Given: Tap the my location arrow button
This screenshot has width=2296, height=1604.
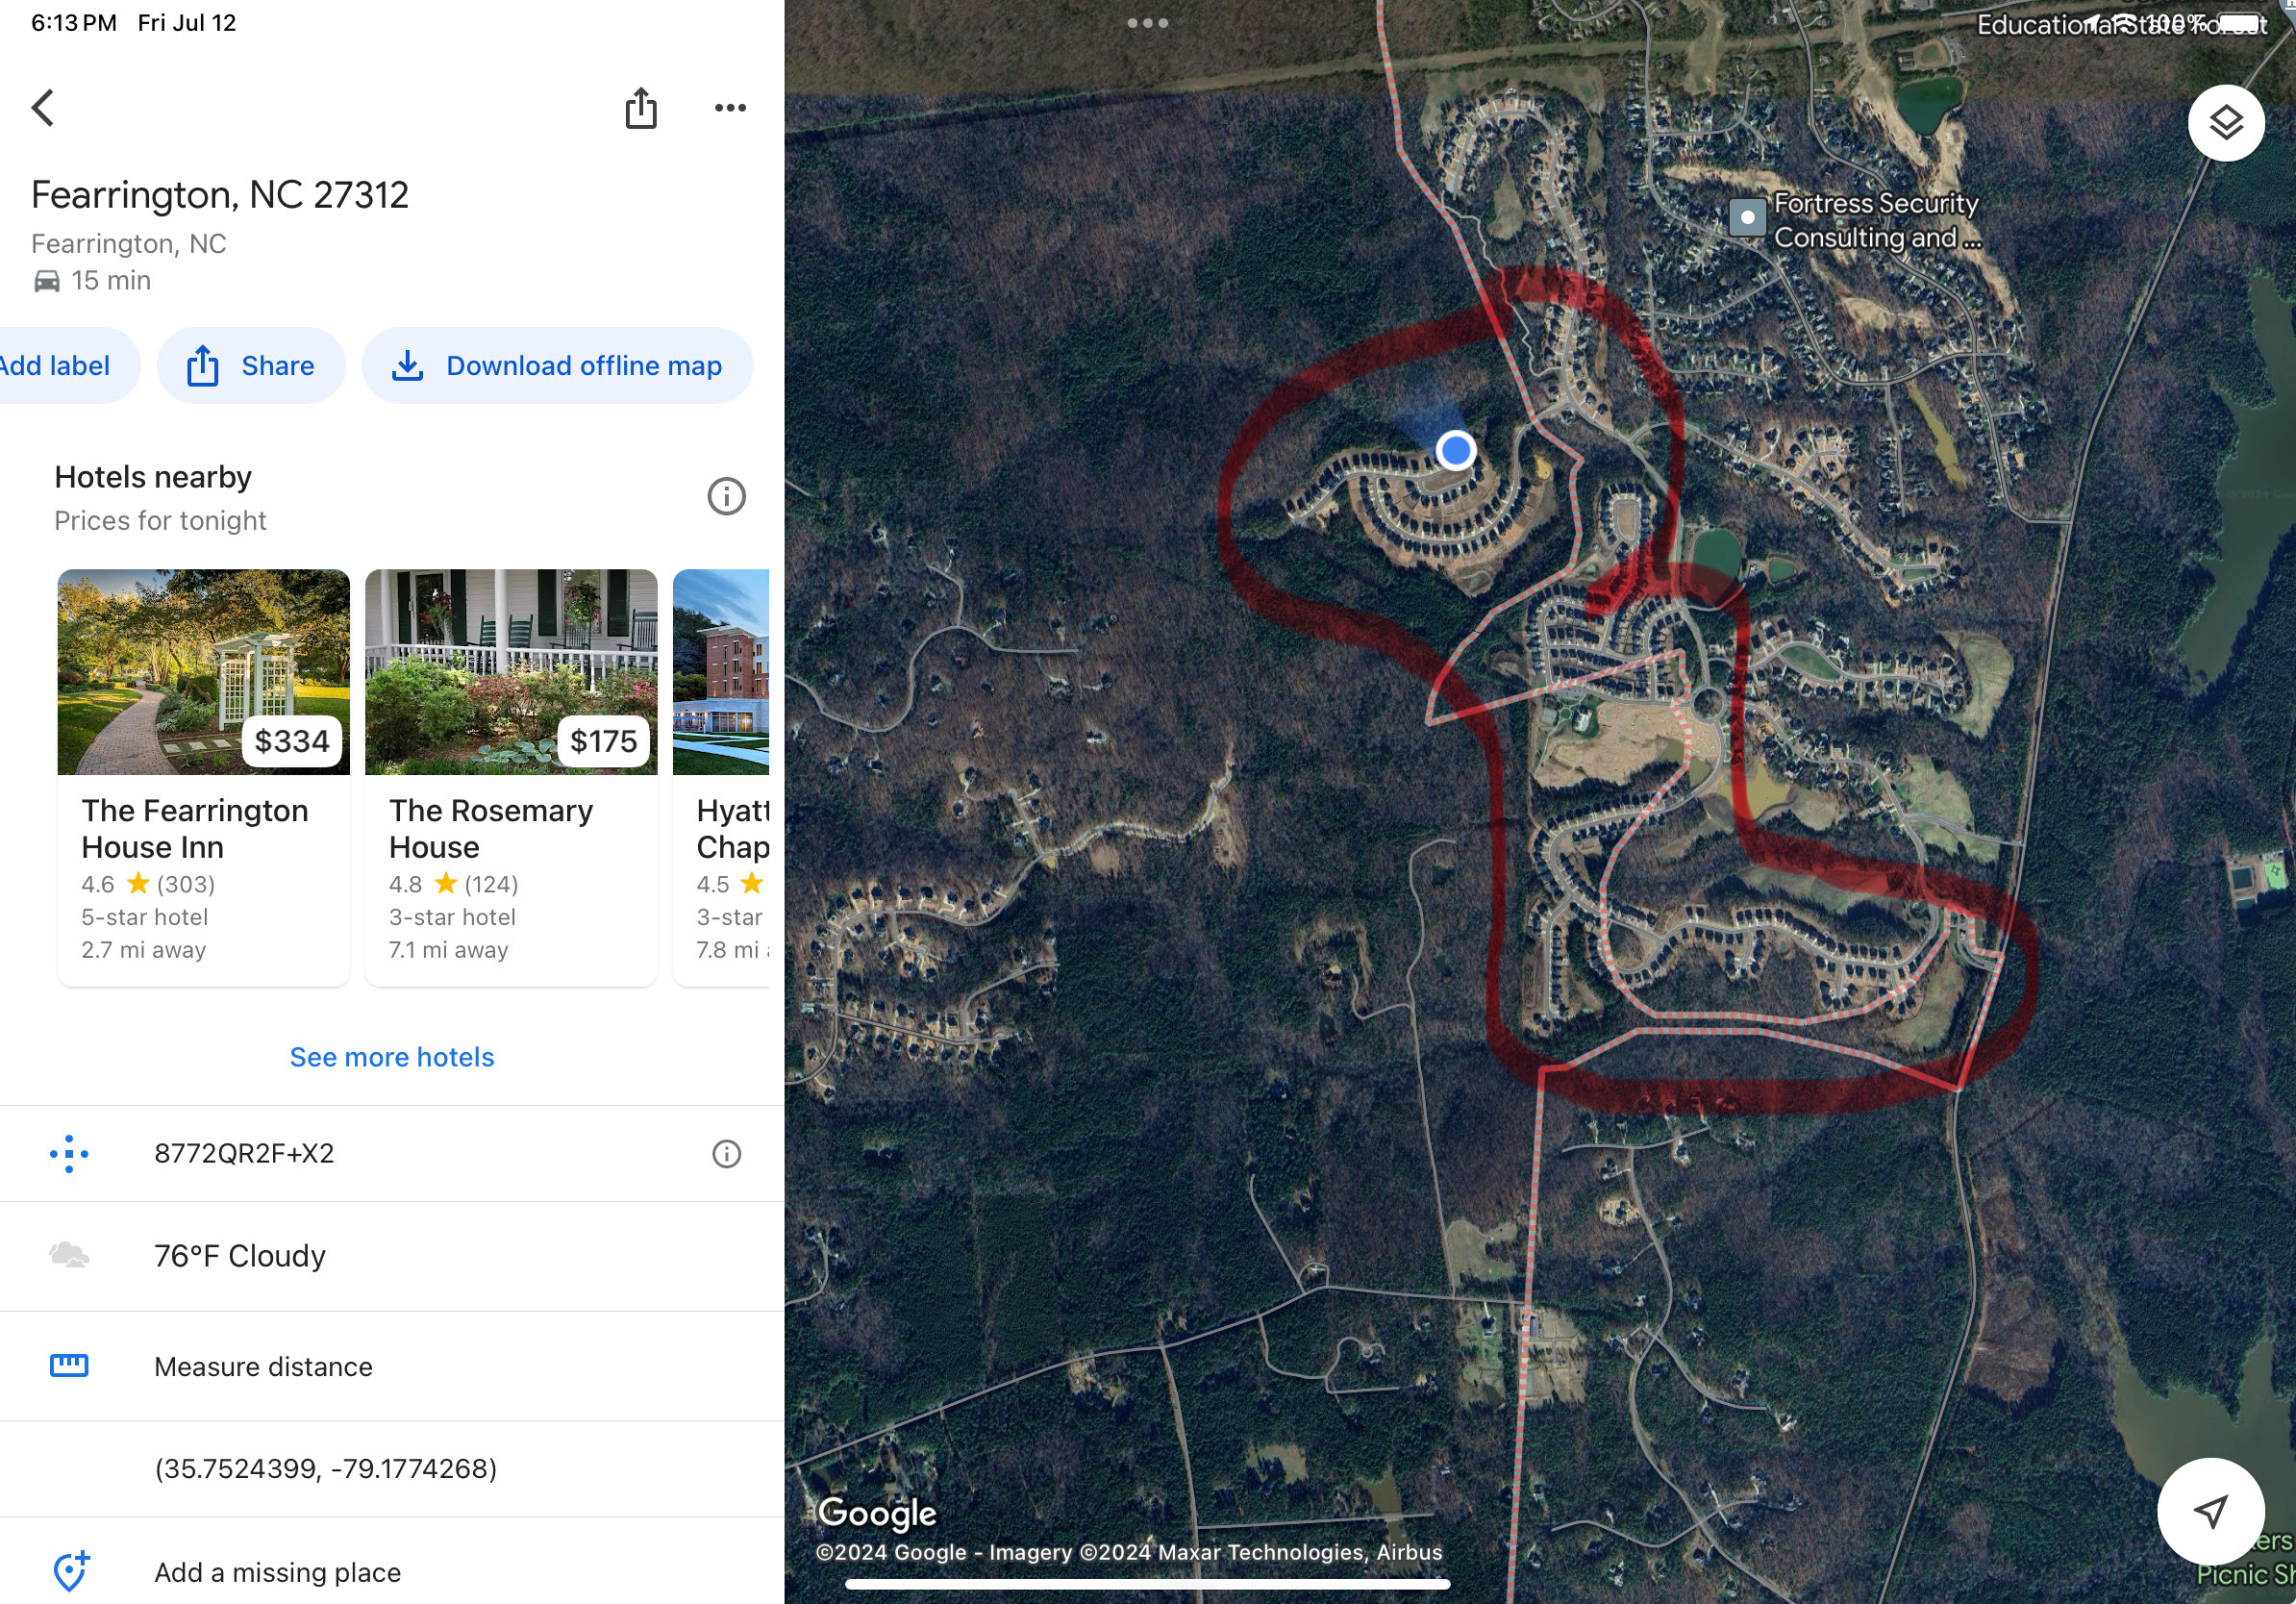Looking at the screenshot, I should pos(2210,1510).
